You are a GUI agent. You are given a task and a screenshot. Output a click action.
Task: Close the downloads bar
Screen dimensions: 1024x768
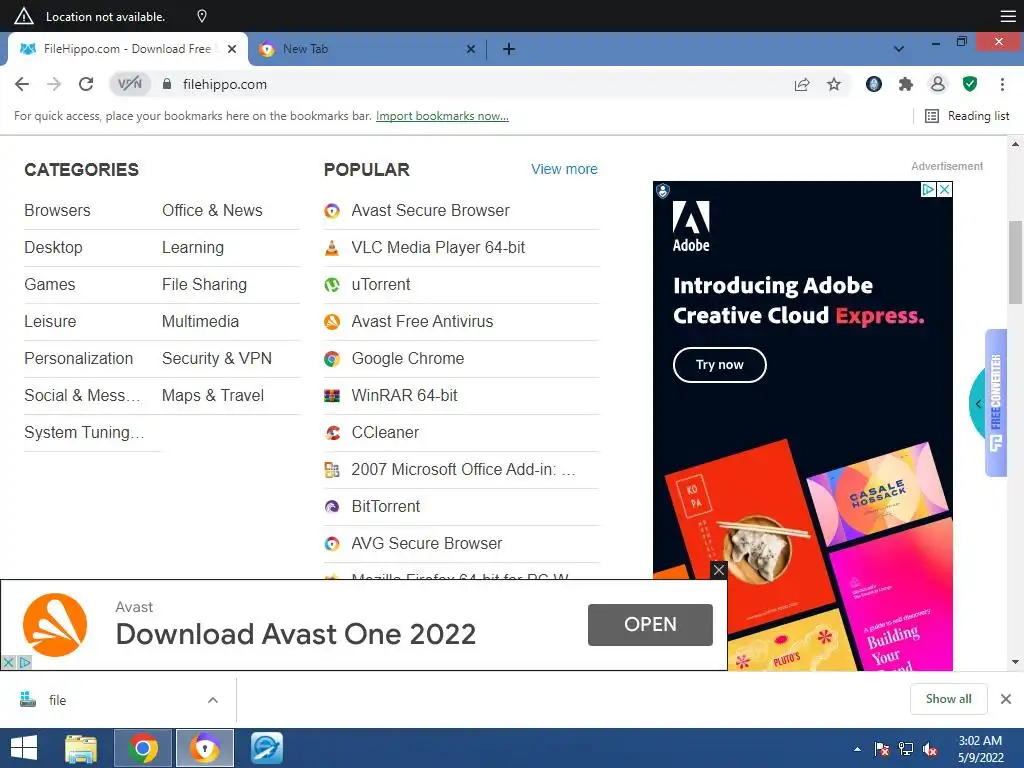(x=1006, y=699)
